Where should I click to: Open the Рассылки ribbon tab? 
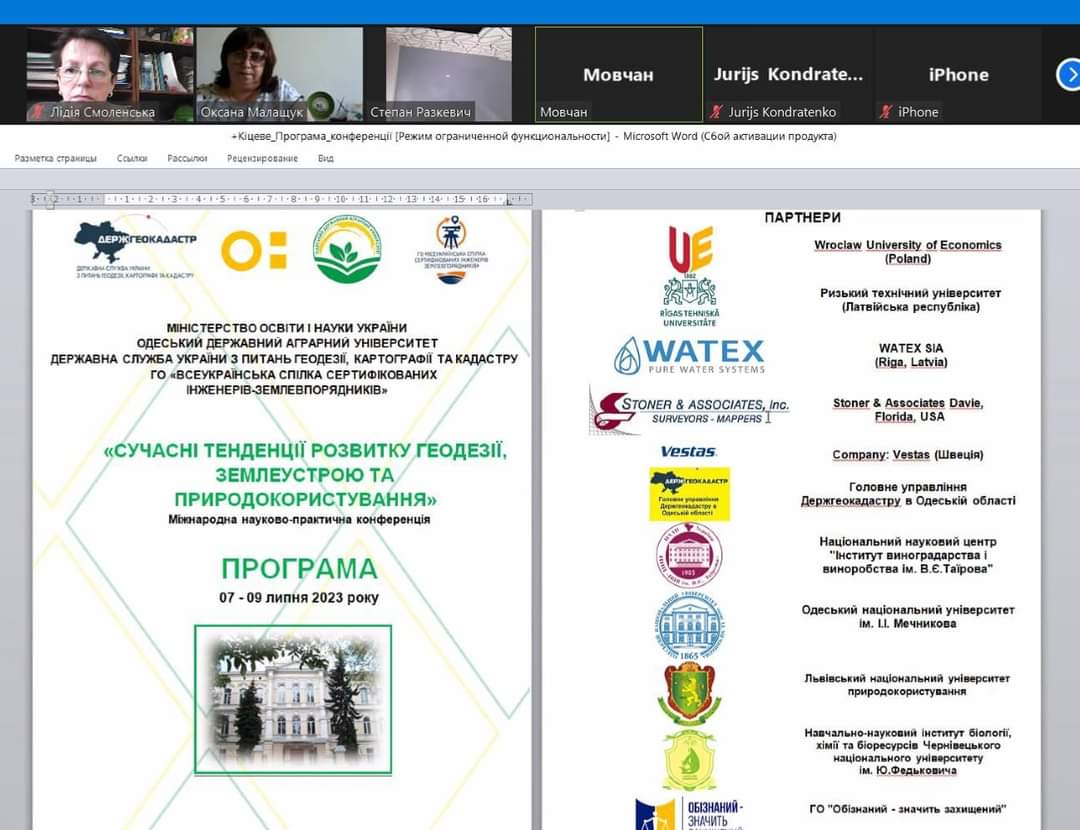[187, 158]
